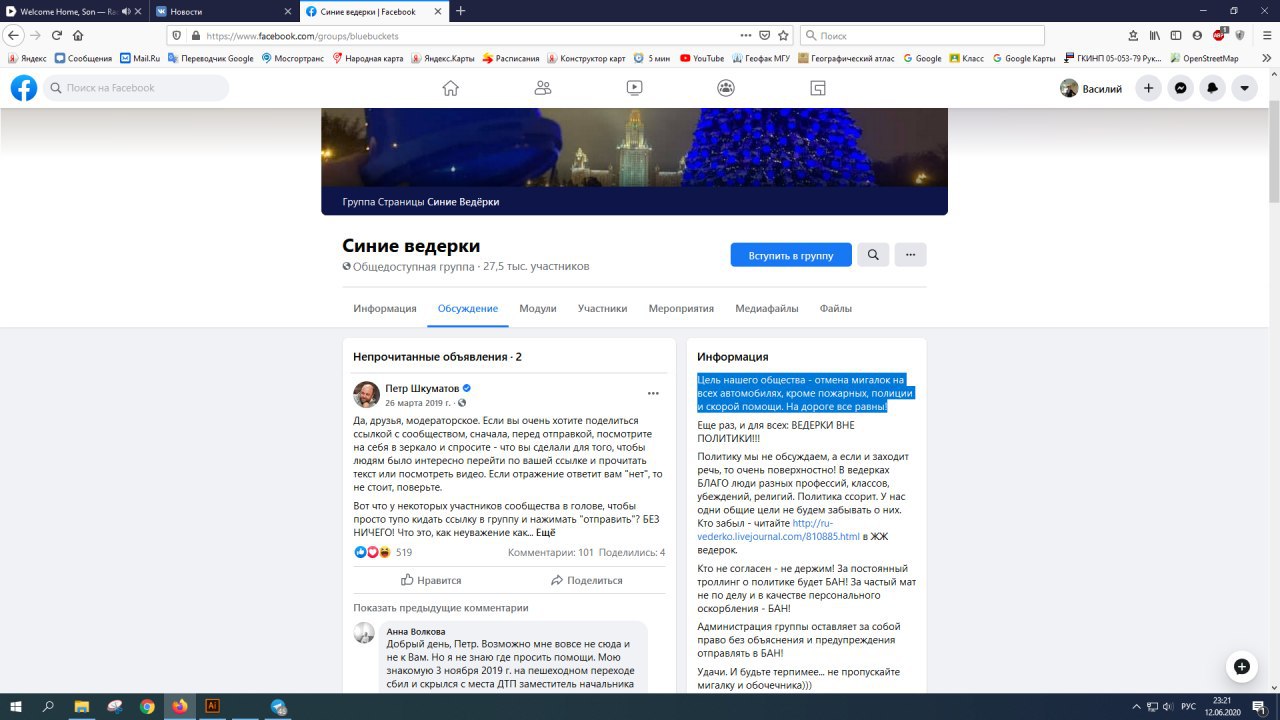Open the page actions three-dots in address bar

[746, 35]
